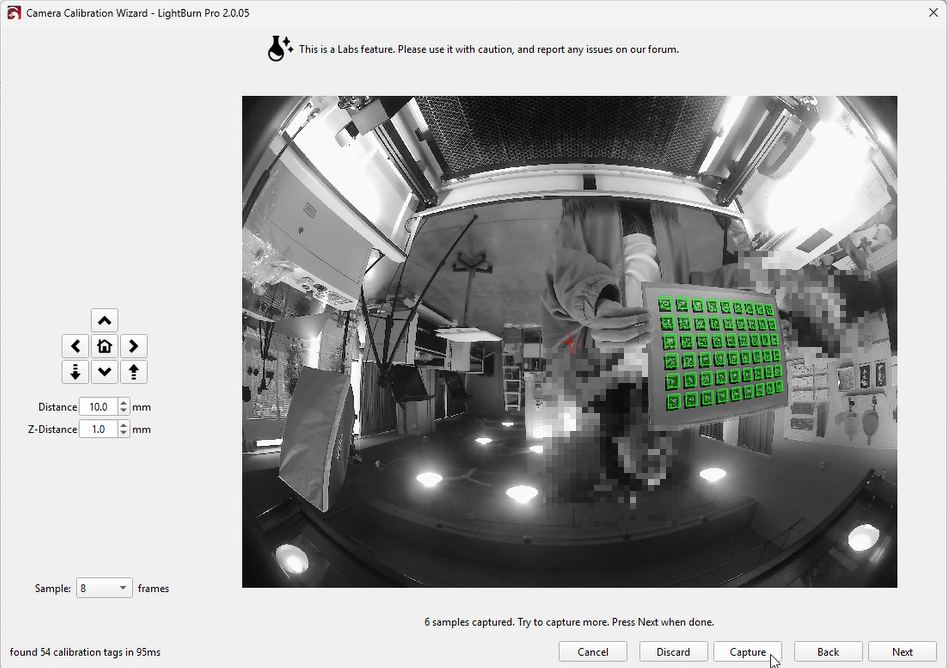Increase the Distance value by one step
The height and width of the screenshot is (668, 947).
click(124, 403)
